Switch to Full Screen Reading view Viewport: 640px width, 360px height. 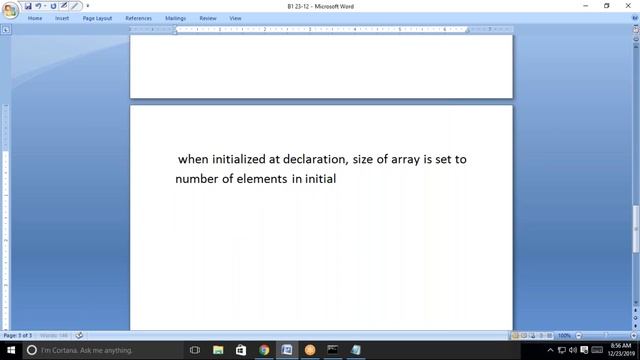click(x=524, y=336)
